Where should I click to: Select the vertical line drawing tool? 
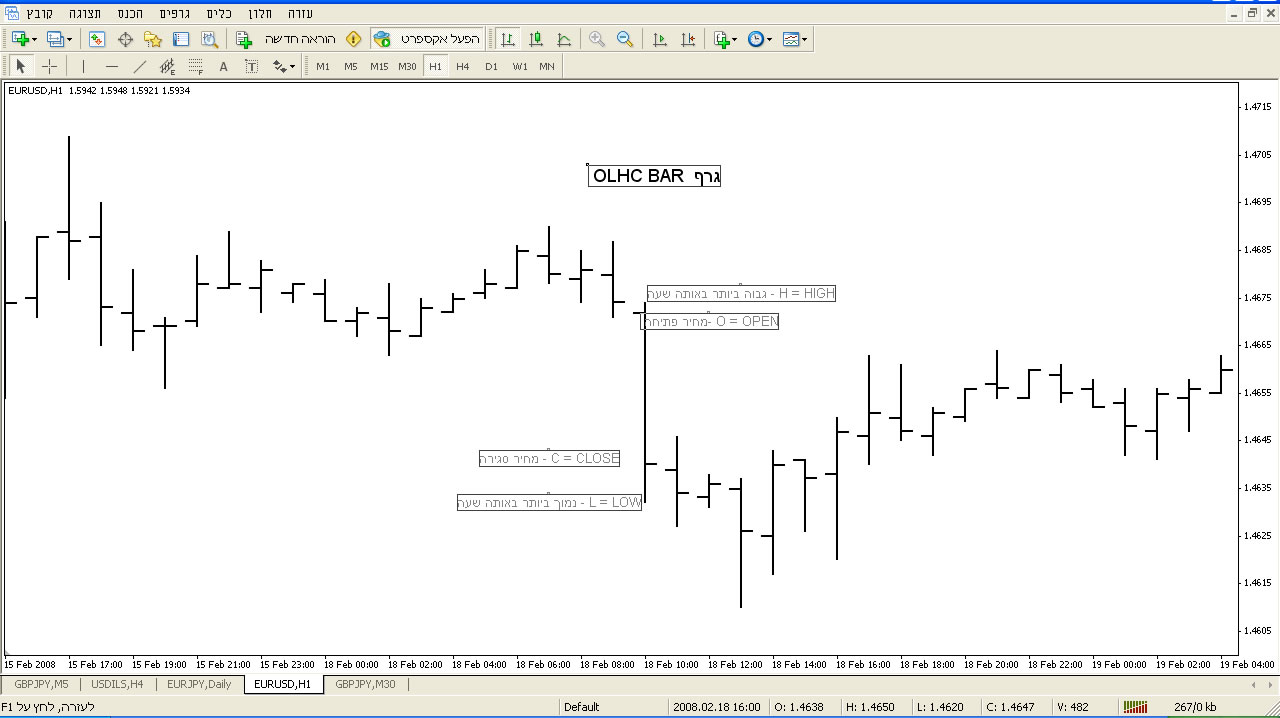[83, 67]
